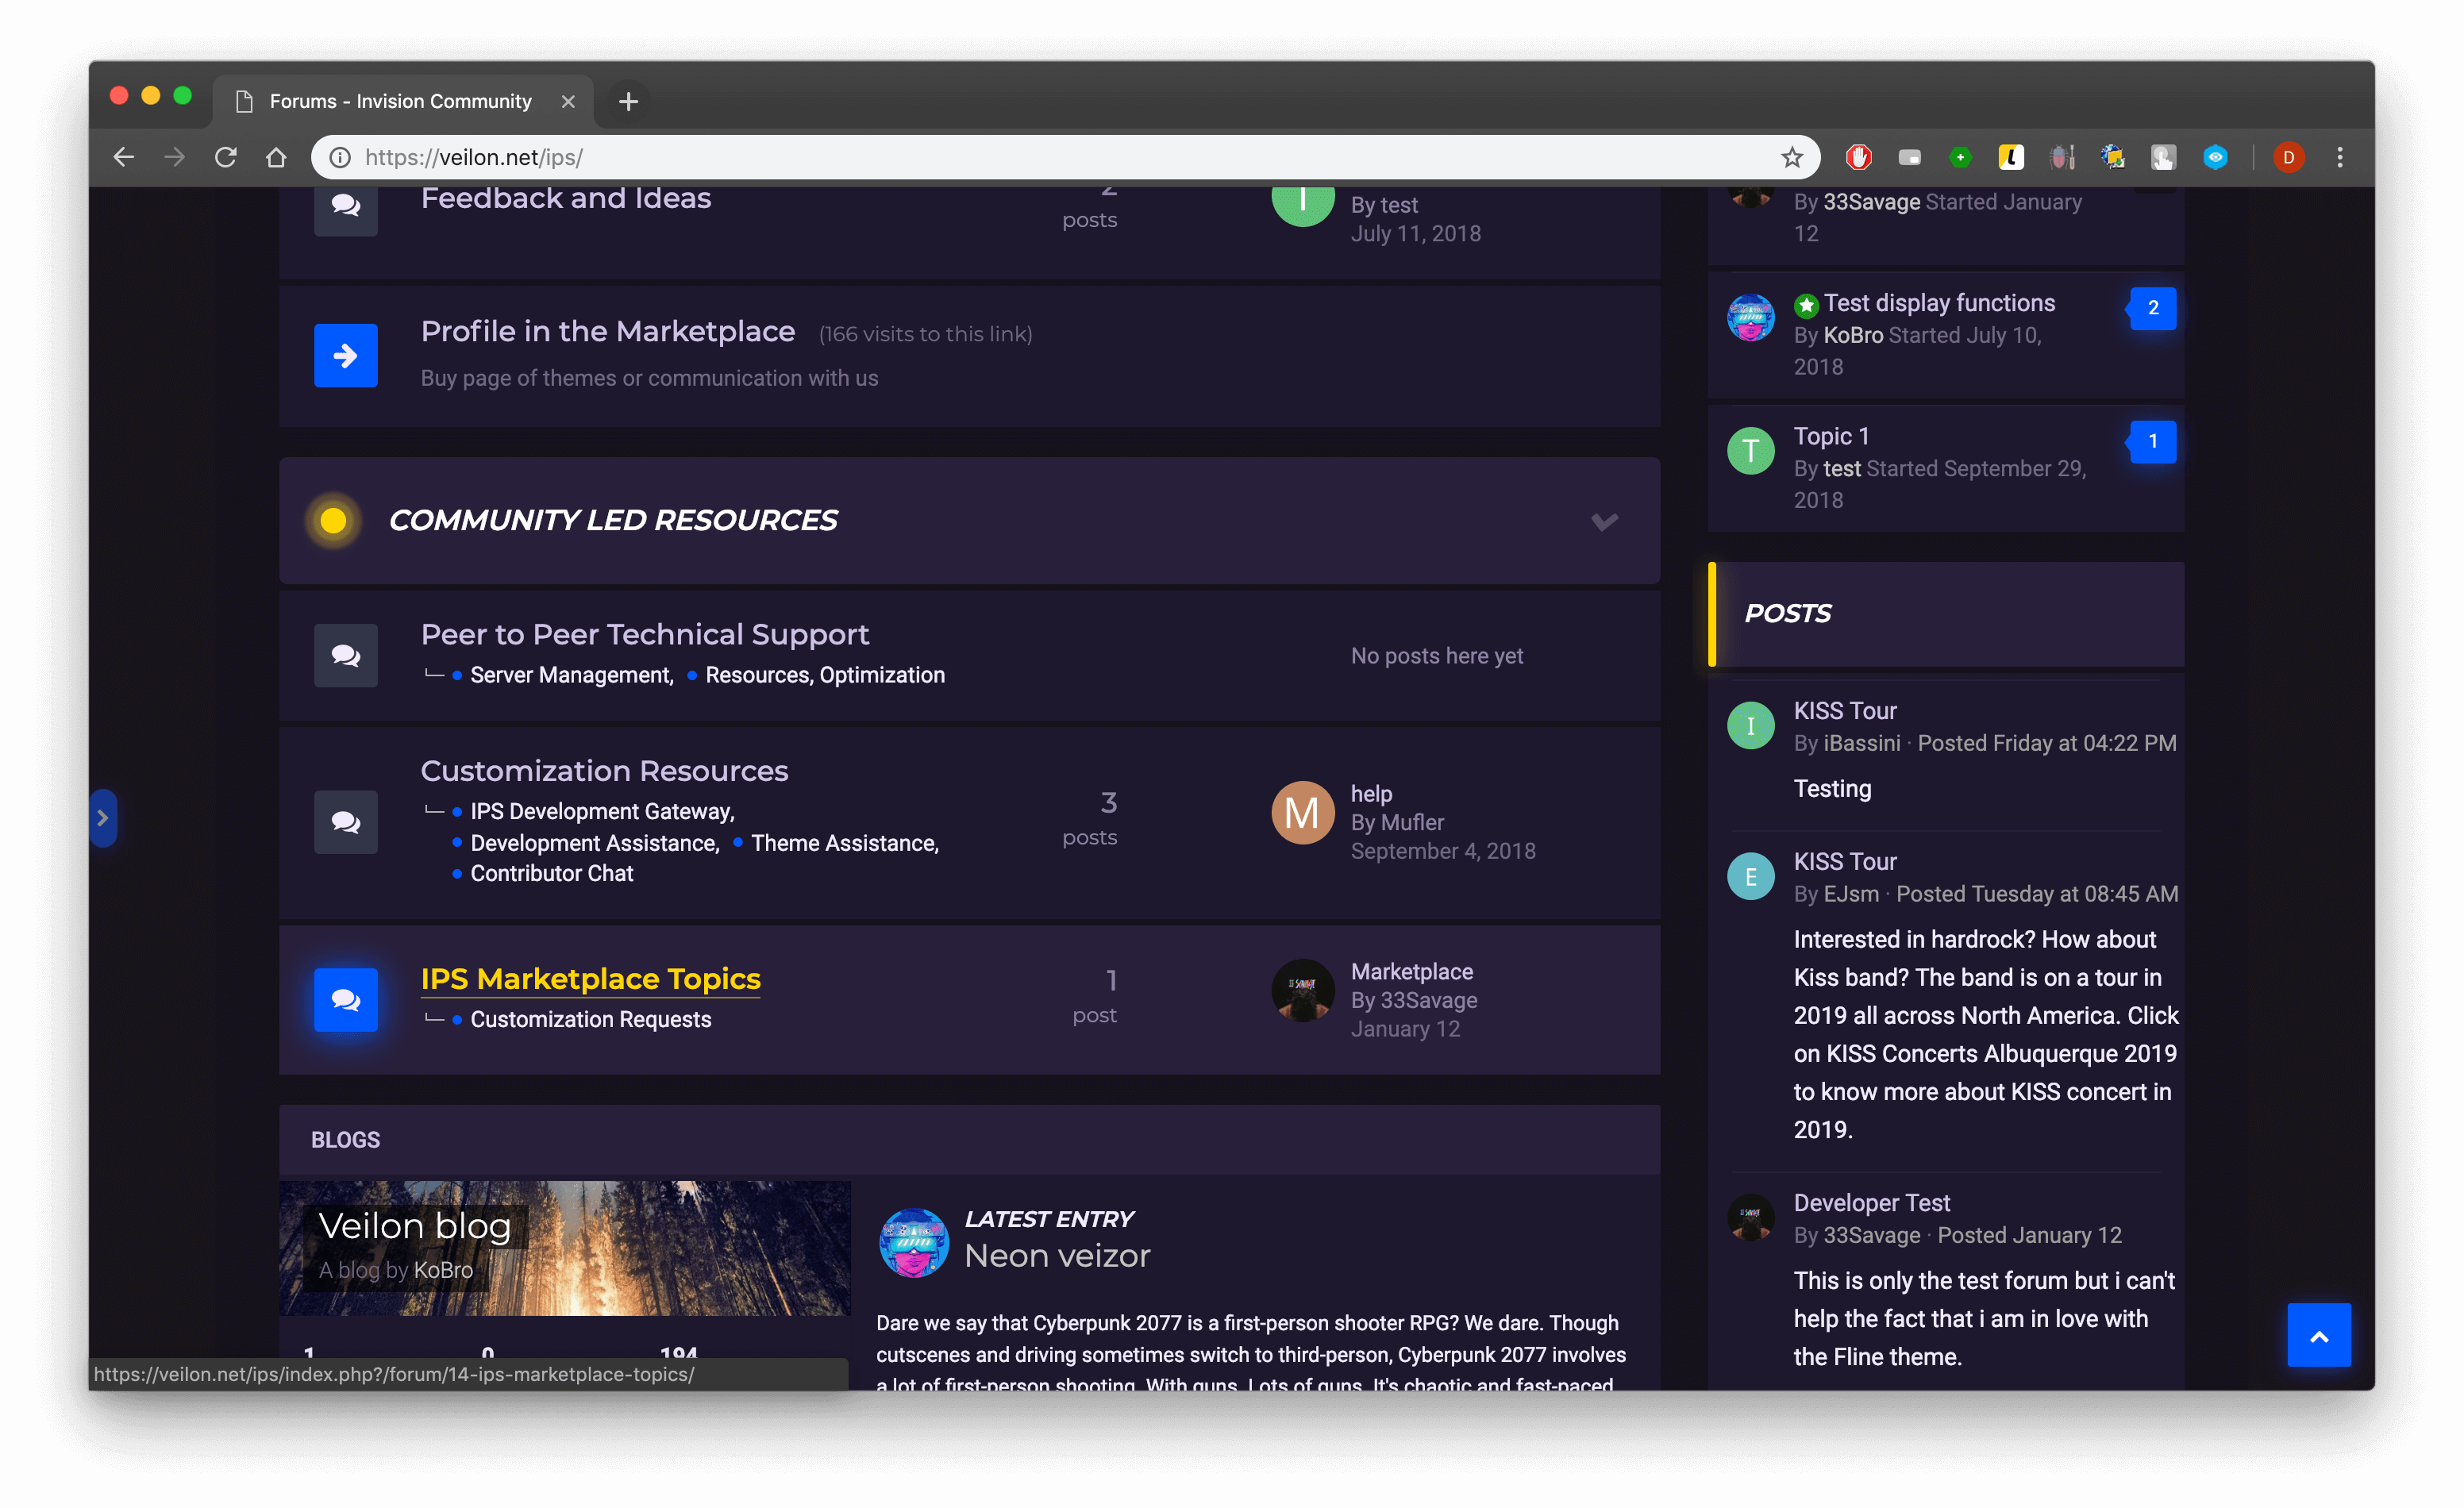Open the Customization Requests subforum
The width and height of the screenshot is (2464, 1508).
coord(590,1019)
